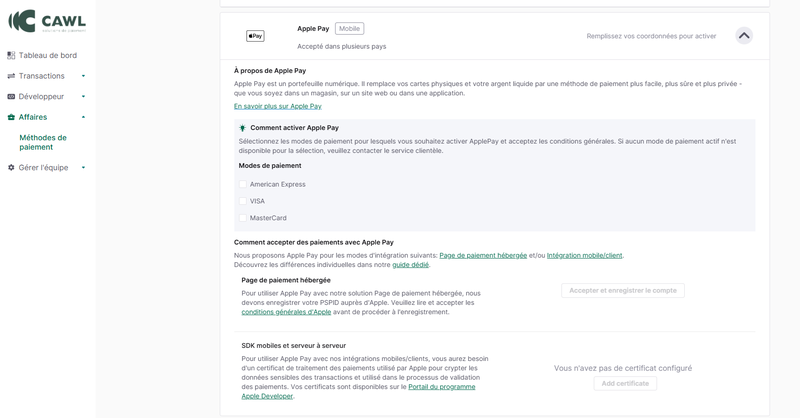800x418 pixels.
Task: Open Tableau de bord in sidebar
Action: pos(47,56)
